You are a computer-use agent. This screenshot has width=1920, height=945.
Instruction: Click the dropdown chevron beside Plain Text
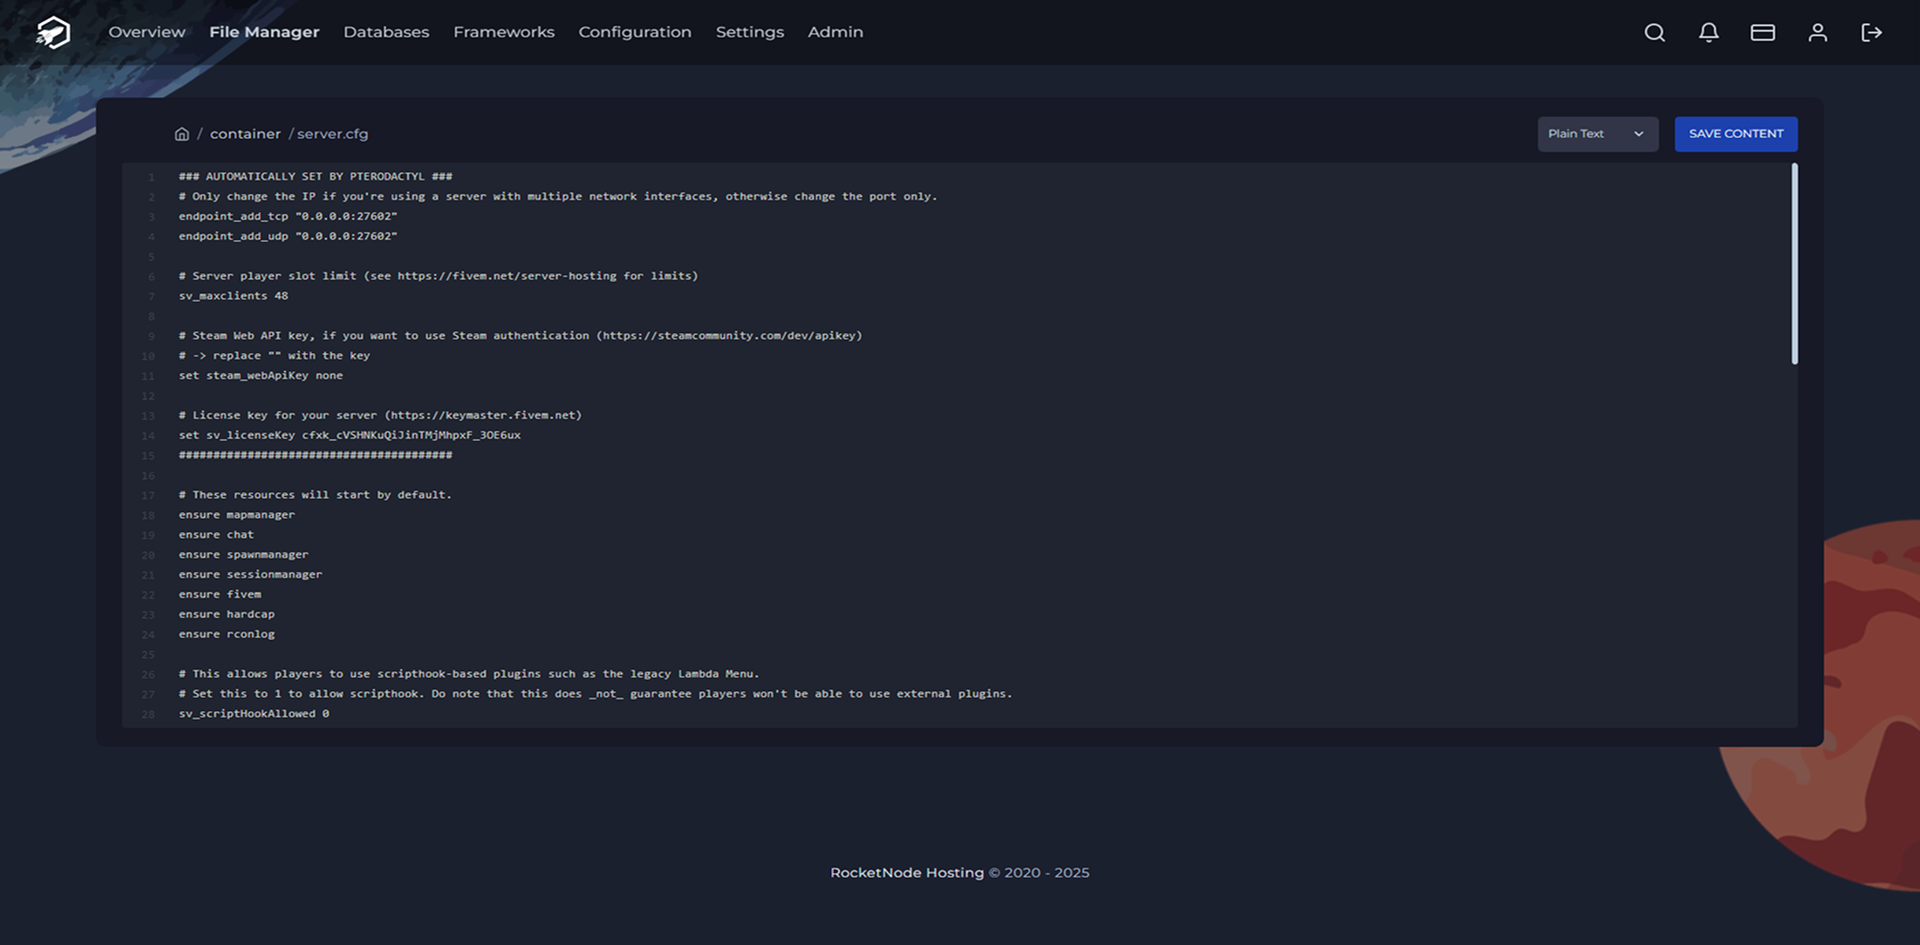click(x=1638, y=134)
